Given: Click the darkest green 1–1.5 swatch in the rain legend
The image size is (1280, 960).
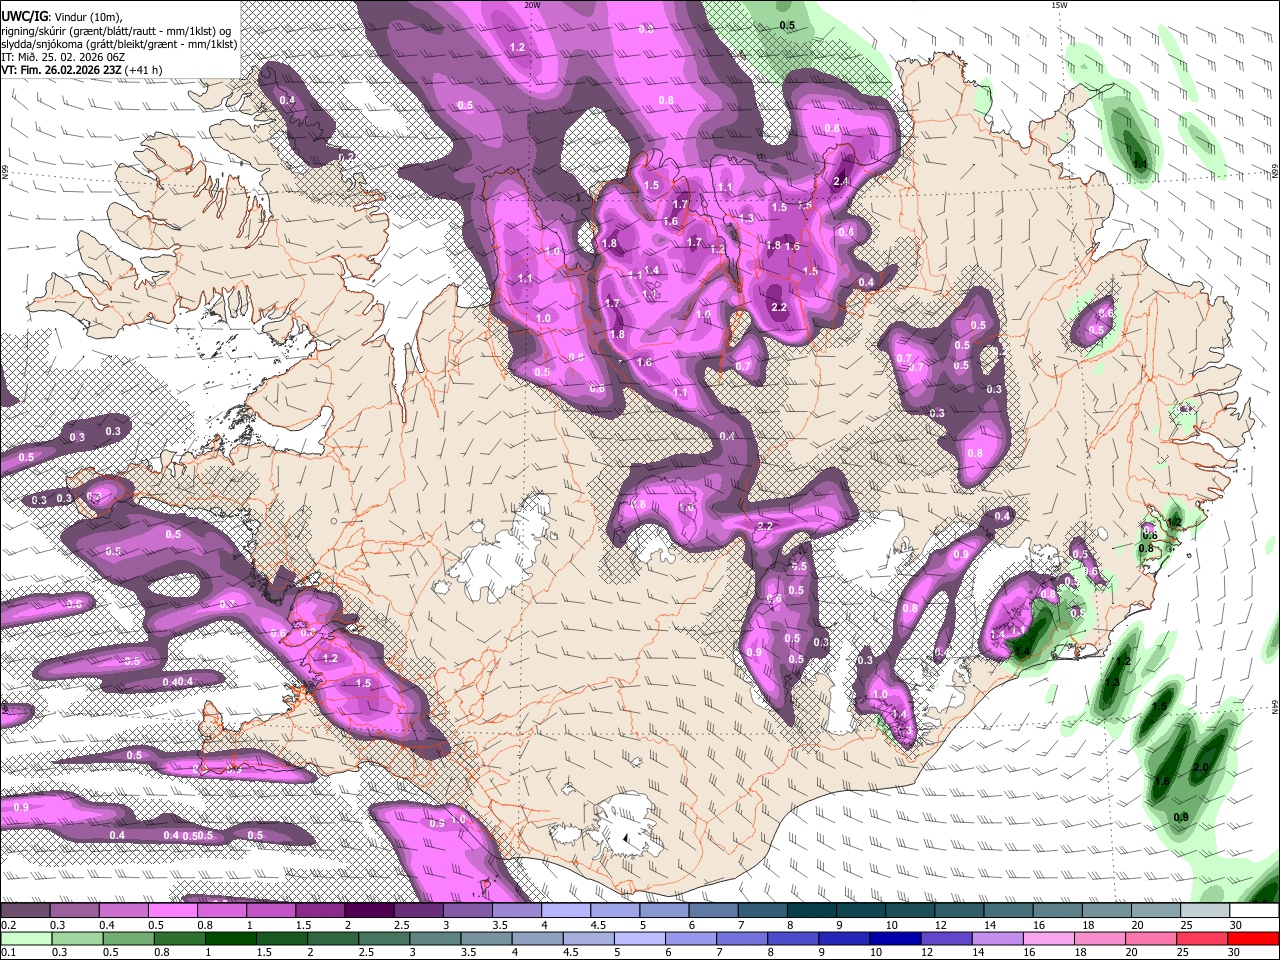Looking at the screenshot, I should tap(233, 938).
